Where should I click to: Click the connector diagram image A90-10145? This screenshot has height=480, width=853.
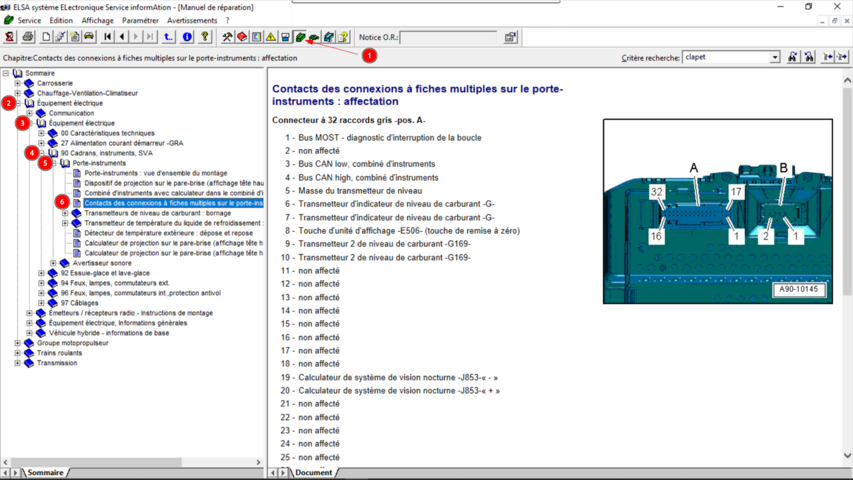tap(718, 211)
